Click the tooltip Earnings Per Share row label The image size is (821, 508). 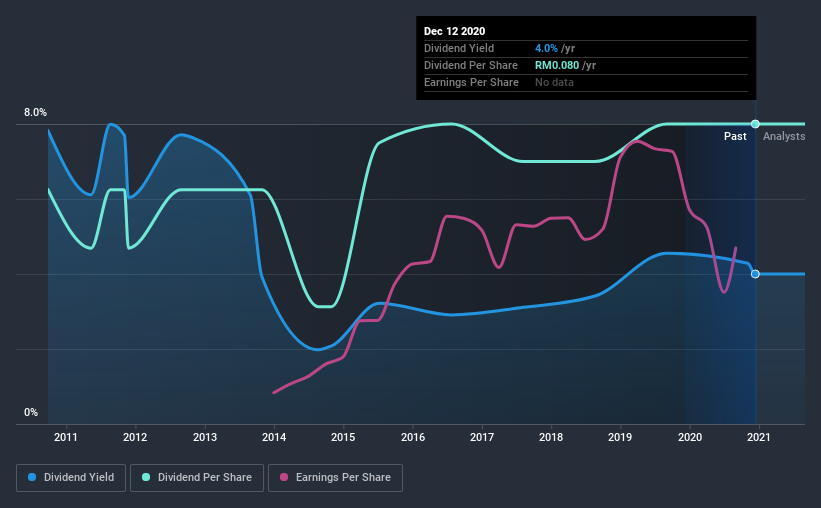pyautogui.click(x=471, y=82)
